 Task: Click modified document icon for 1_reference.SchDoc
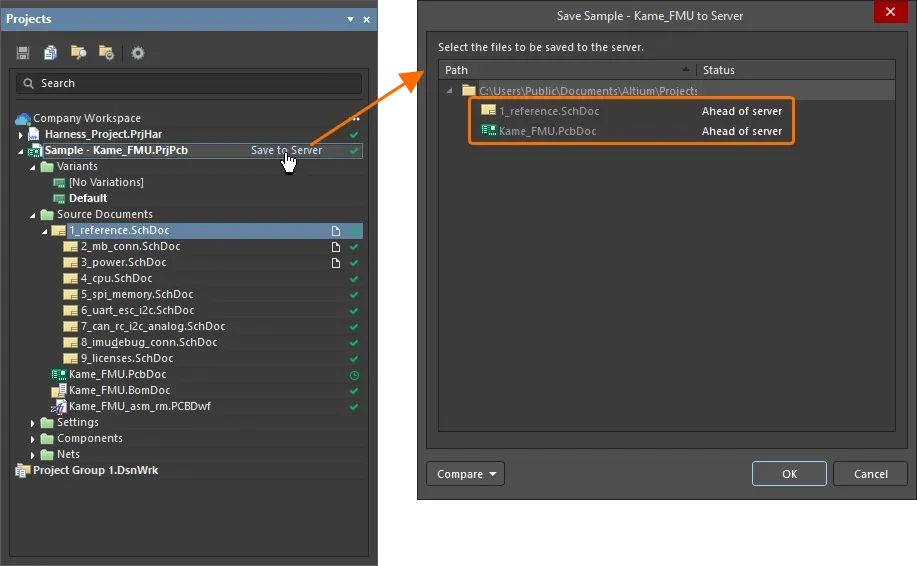pyautogui.click(x=336, y=231)
